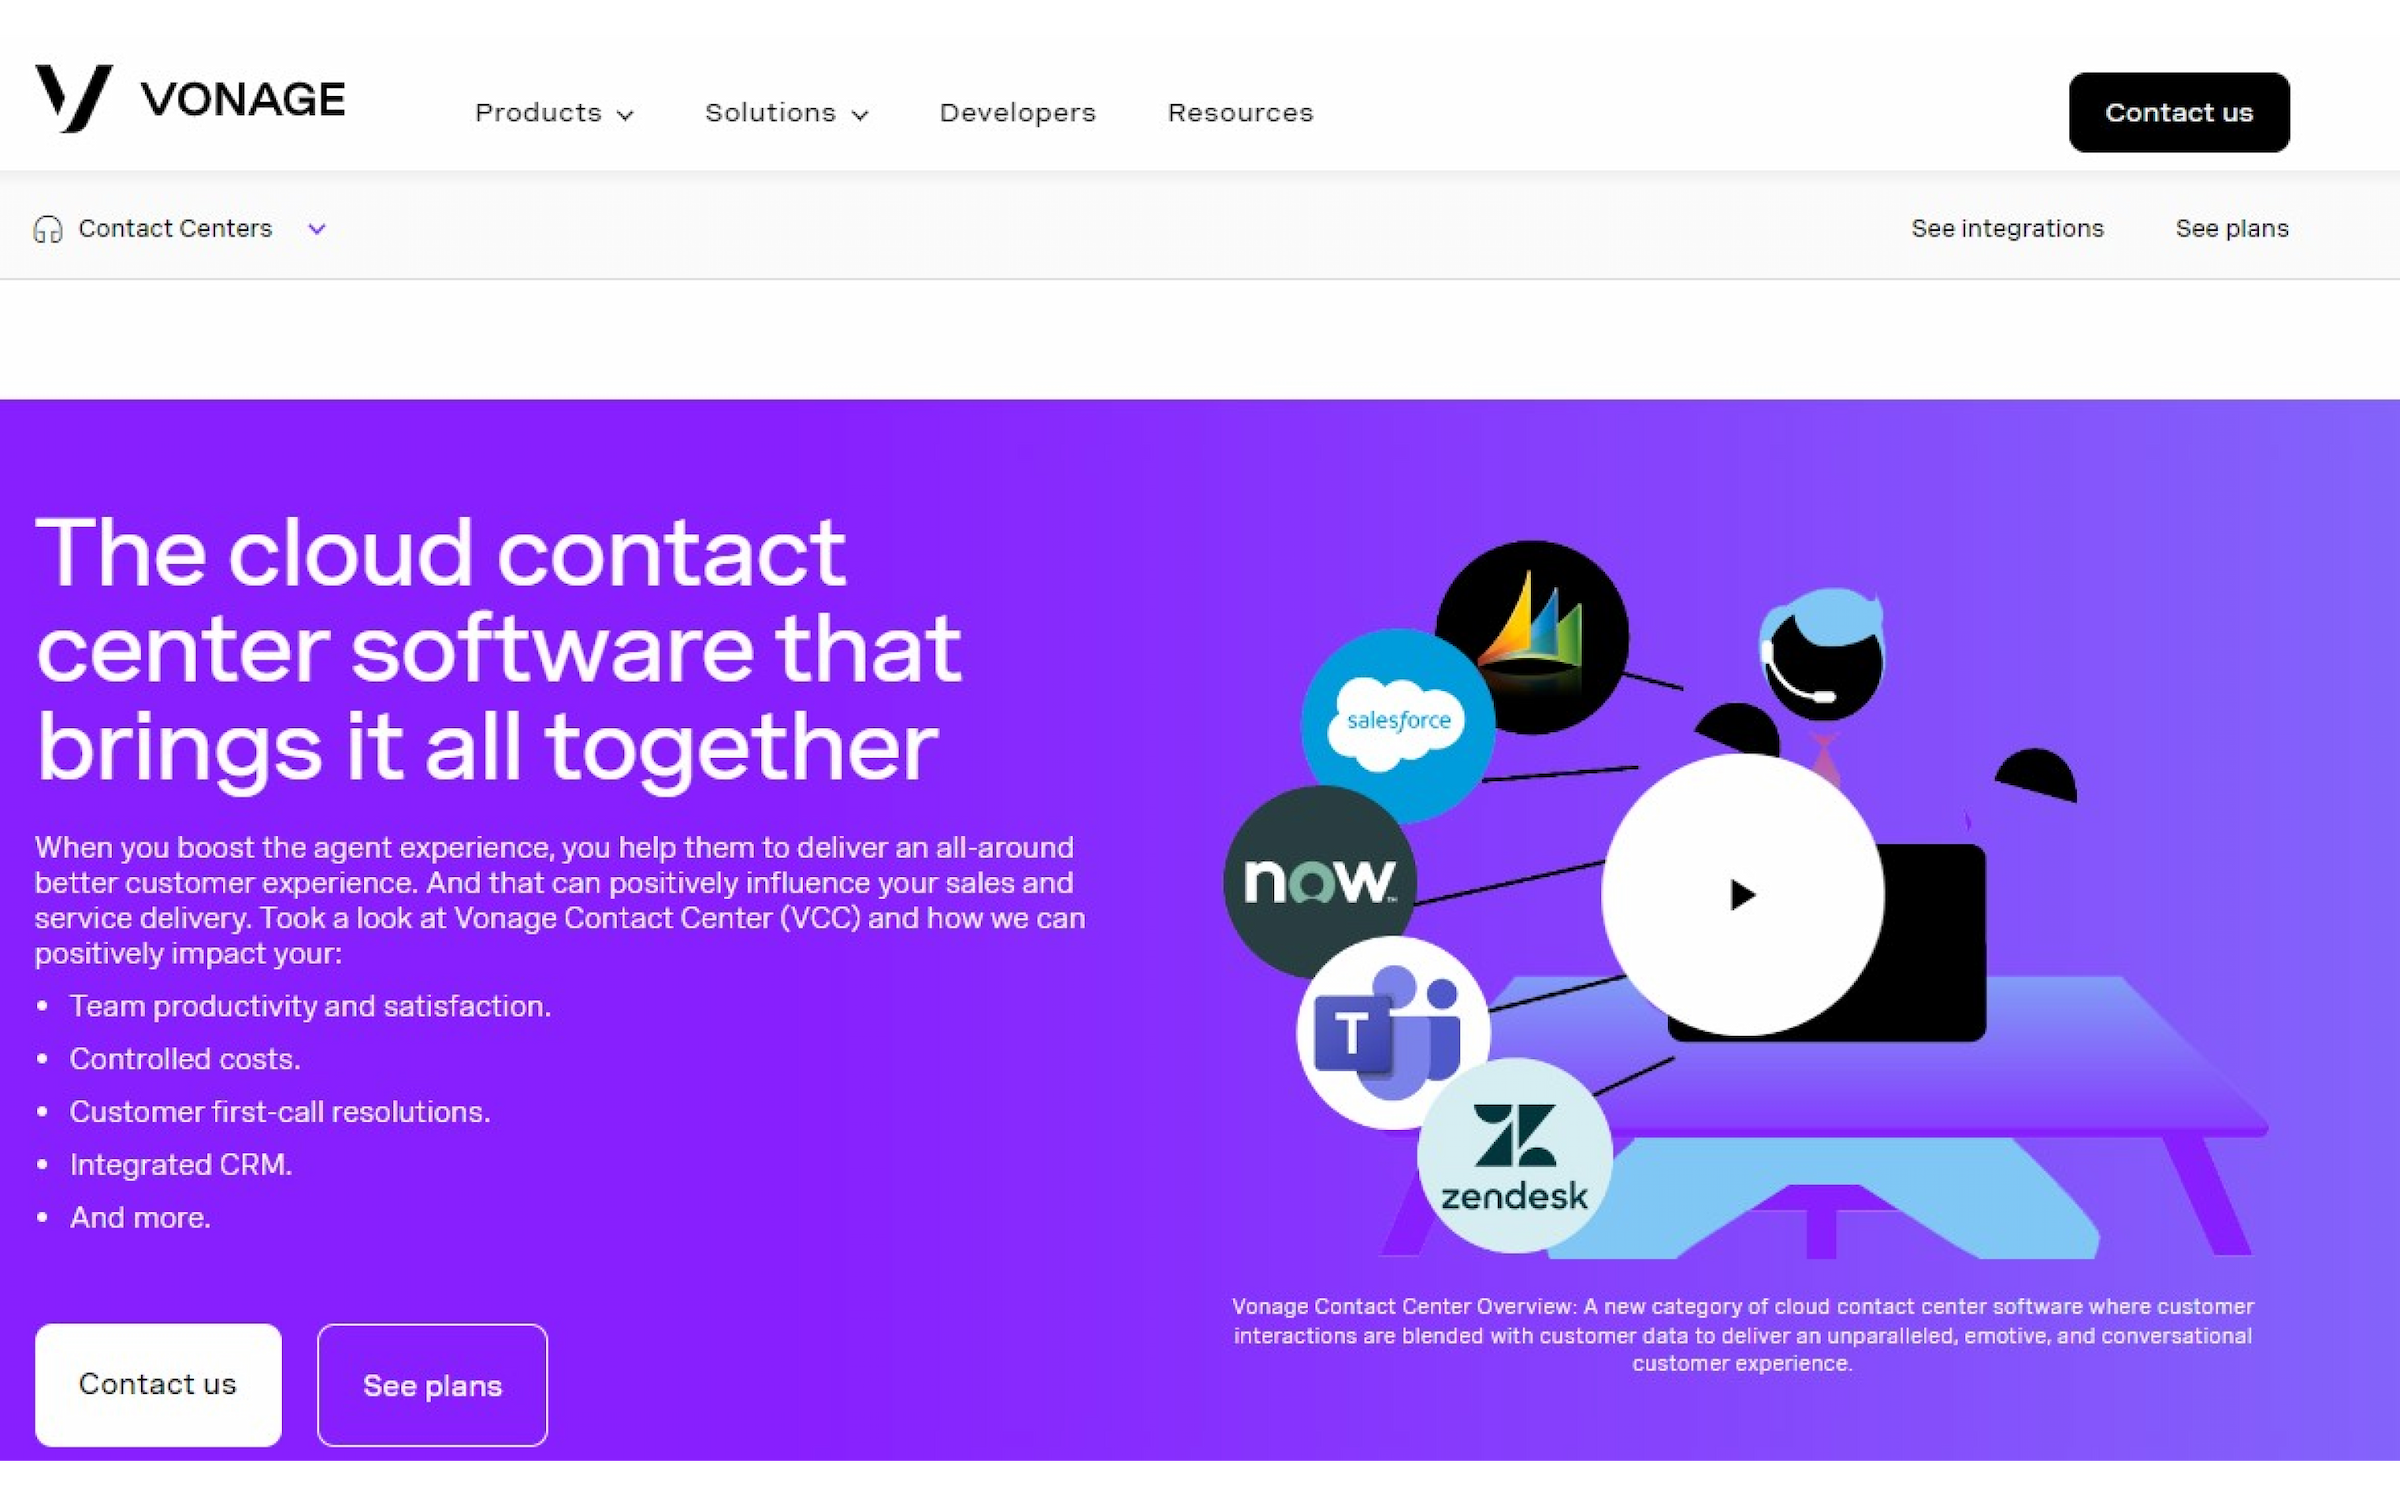This screenshot has width=2400, height=1498.
Task: Click the See plans button
Action: [431, 1384]
